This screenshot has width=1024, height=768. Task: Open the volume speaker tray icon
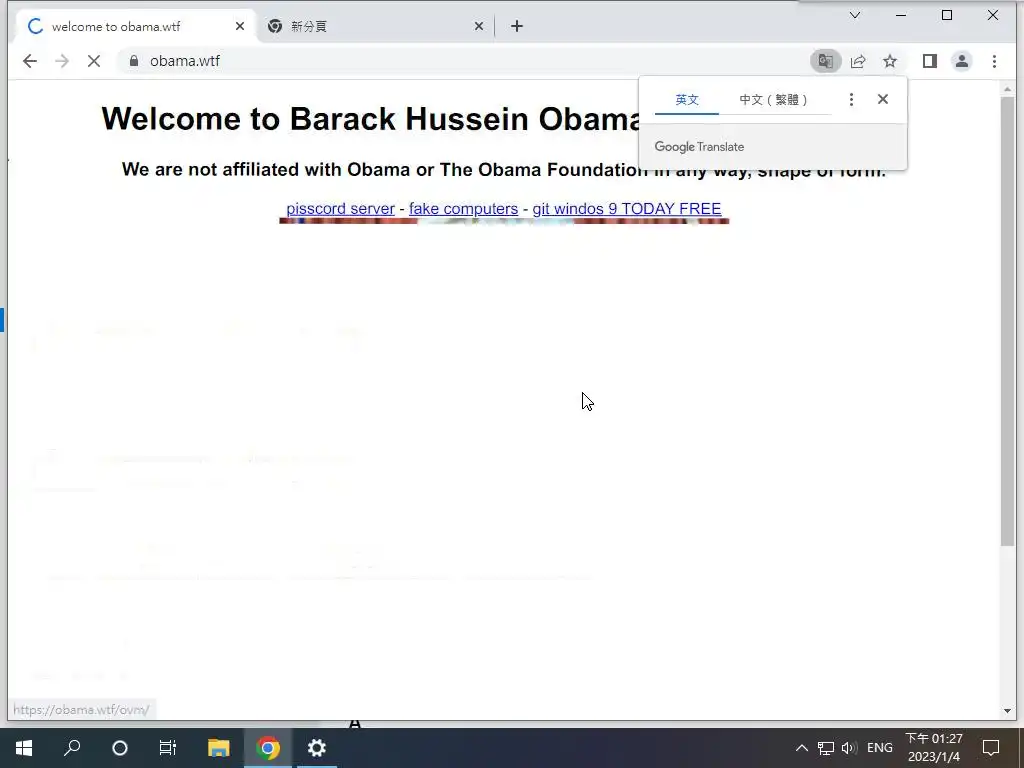[x=849, y=748]
